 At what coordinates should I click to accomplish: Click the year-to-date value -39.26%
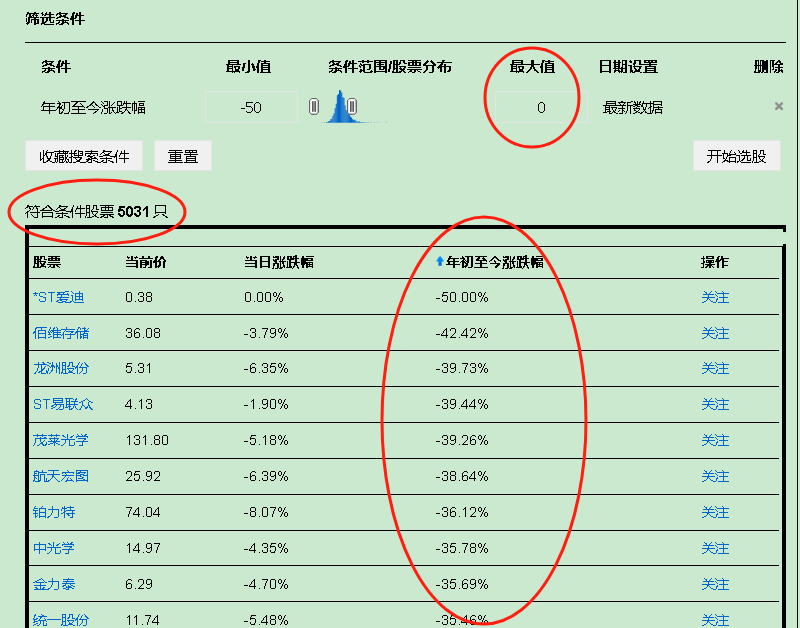462,440
